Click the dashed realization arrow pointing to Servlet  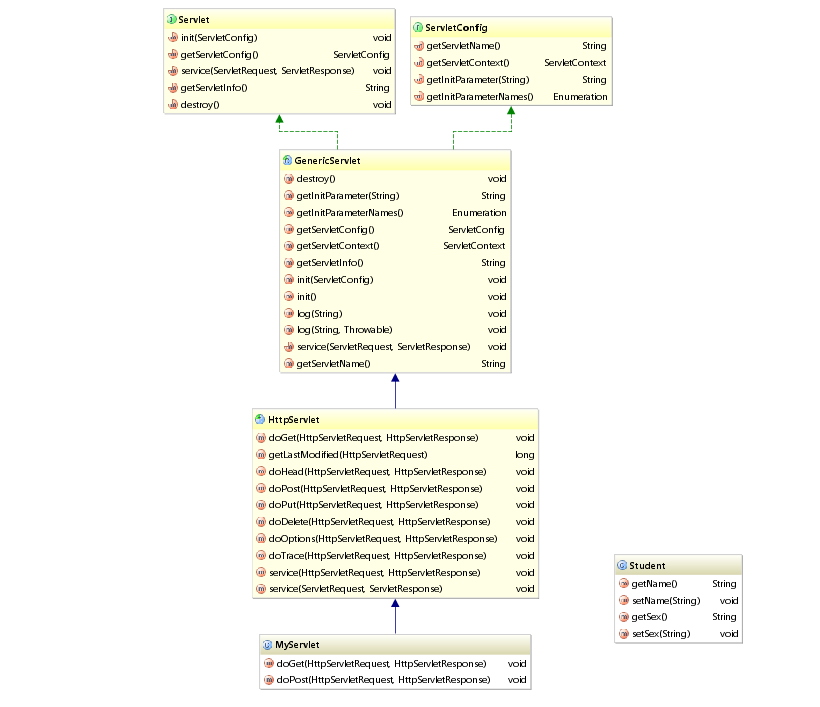pyautogui.click(x=279, y=118)
